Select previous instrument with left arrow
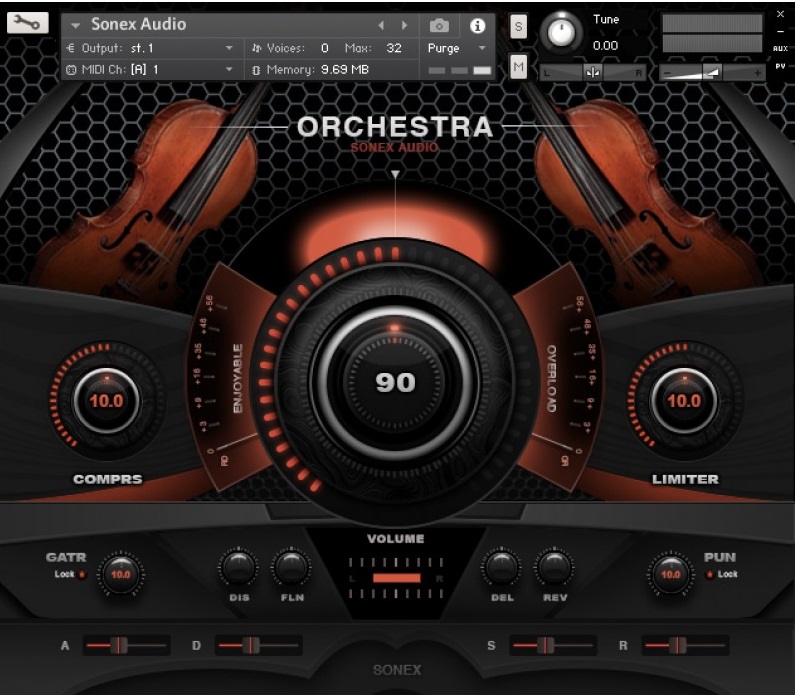This screenshot has width=795, height=695. coord(381,25)
